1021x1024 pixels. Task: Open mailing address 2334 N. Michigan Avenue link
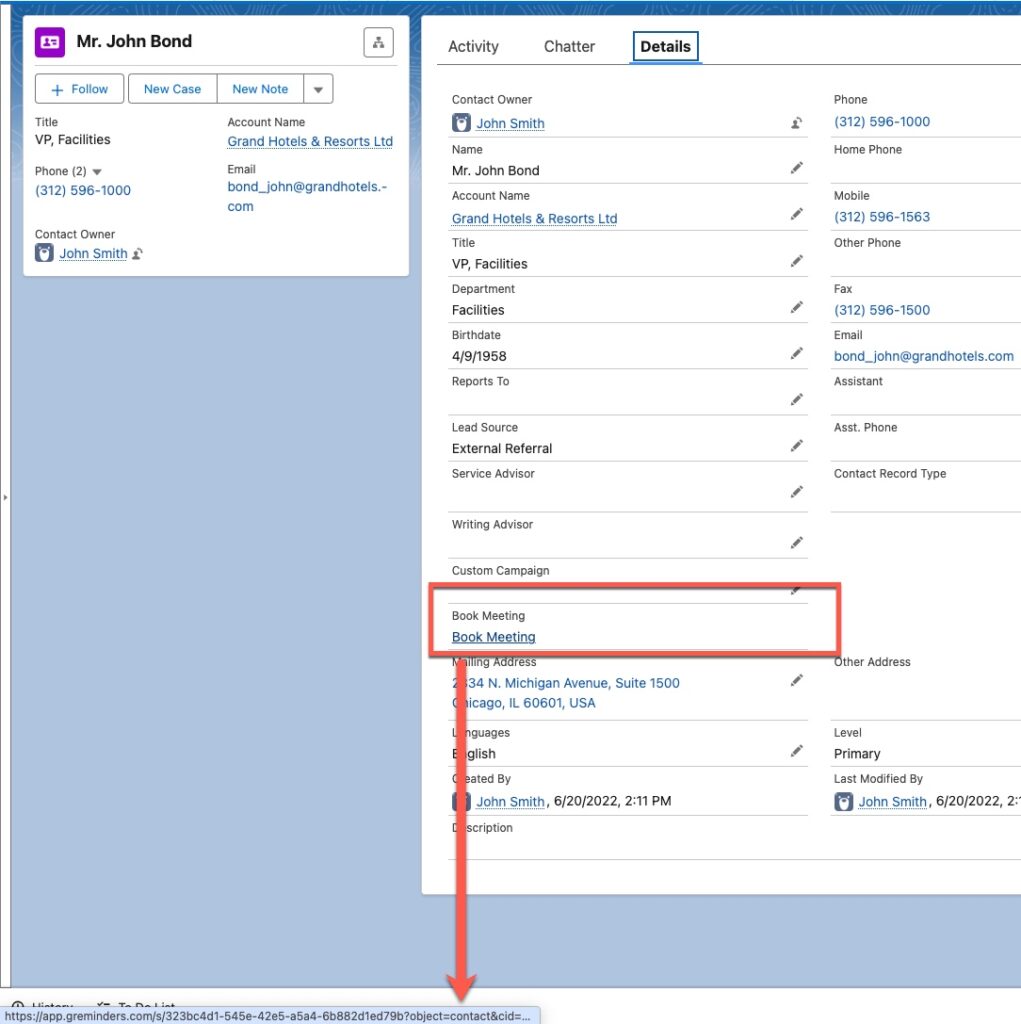click(x=565, y=693)
